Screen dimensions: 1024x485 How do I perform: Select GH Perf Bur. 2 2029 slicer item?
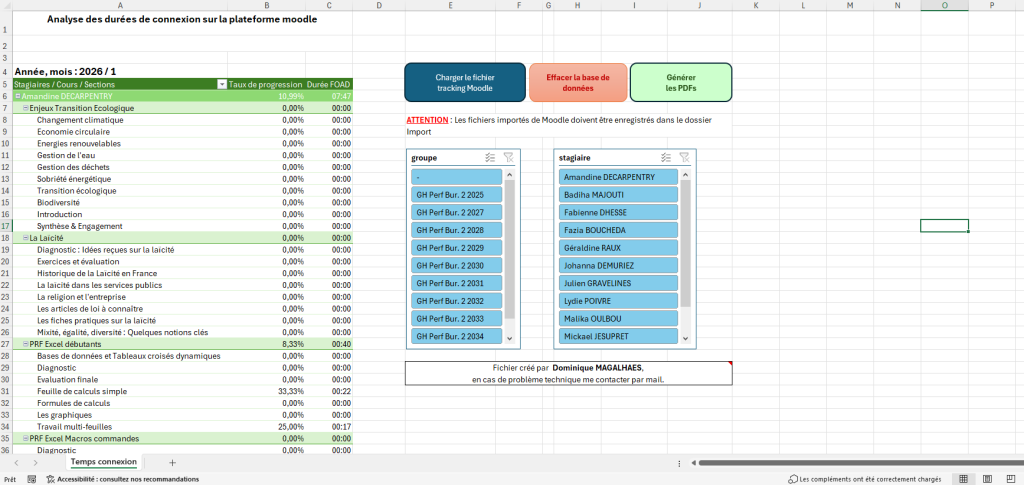pos(456,248)
